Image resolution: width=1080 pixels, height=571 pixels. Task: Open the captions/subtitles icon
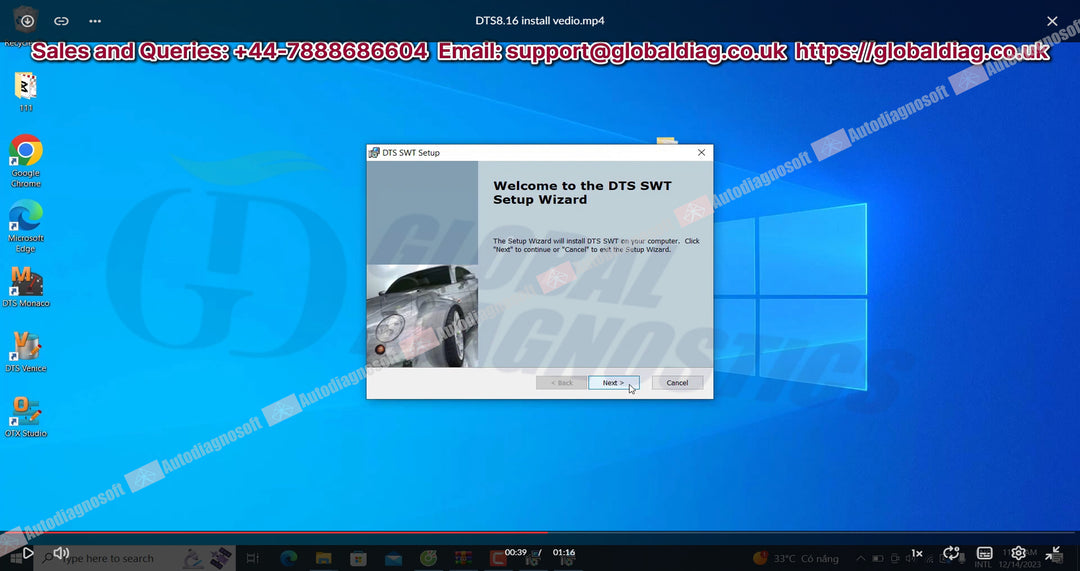[x=985, y=553]
